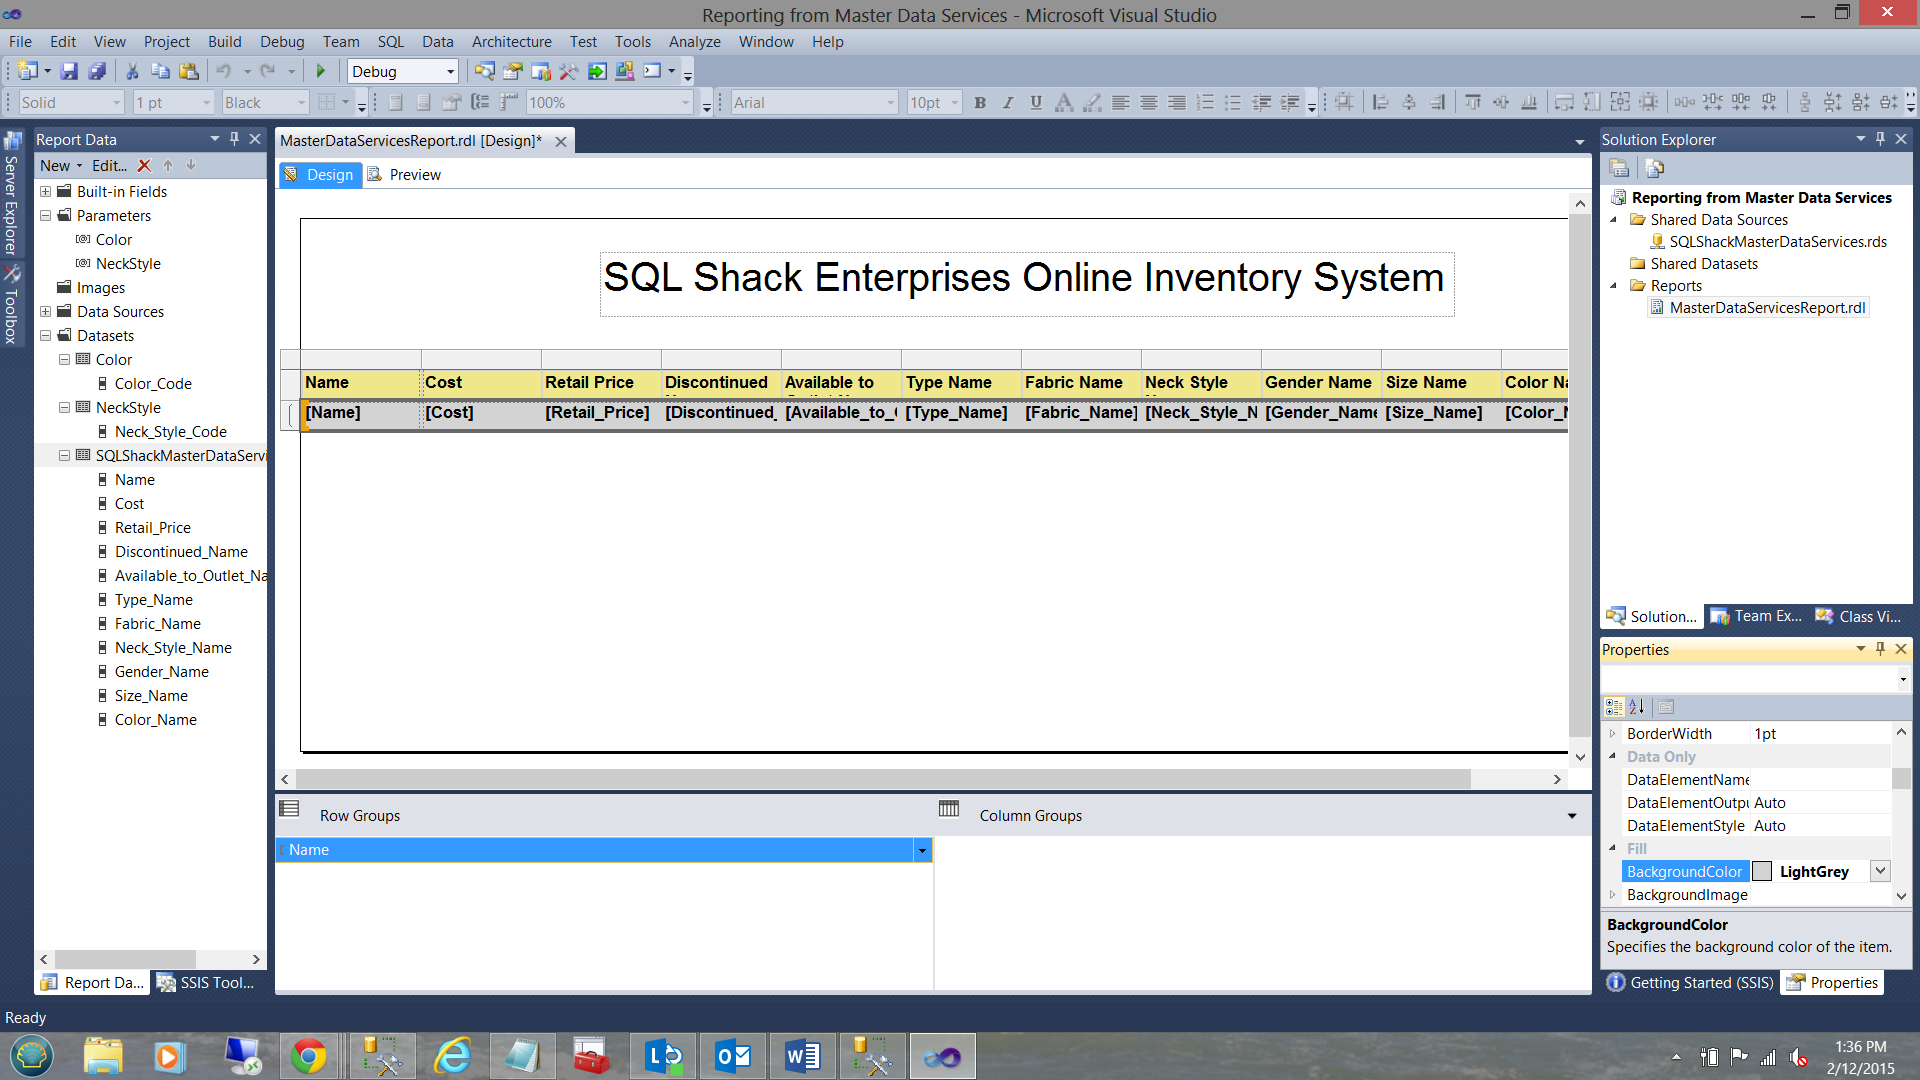Switch to the Preview tab

405,175
